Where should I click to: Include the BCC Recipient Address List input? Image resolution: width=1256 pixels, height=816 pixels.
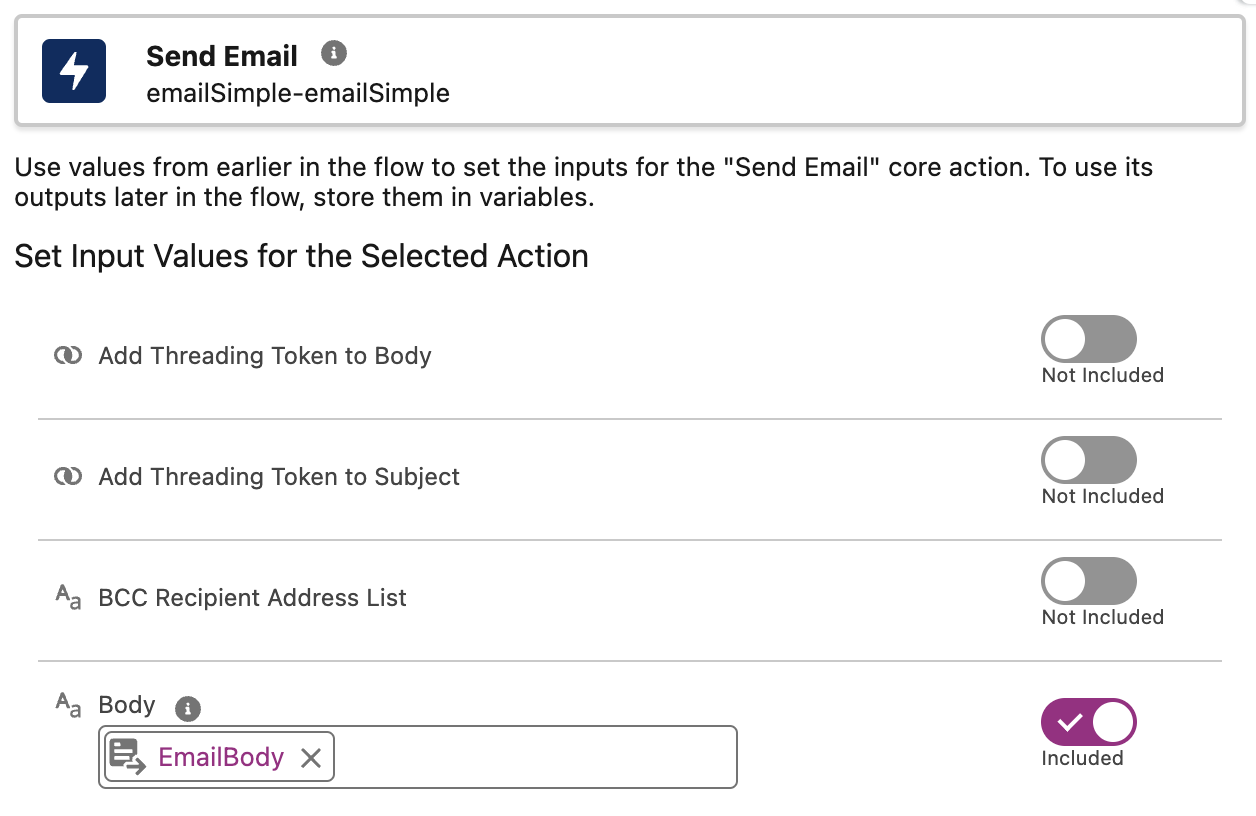tap(1088, 581)
